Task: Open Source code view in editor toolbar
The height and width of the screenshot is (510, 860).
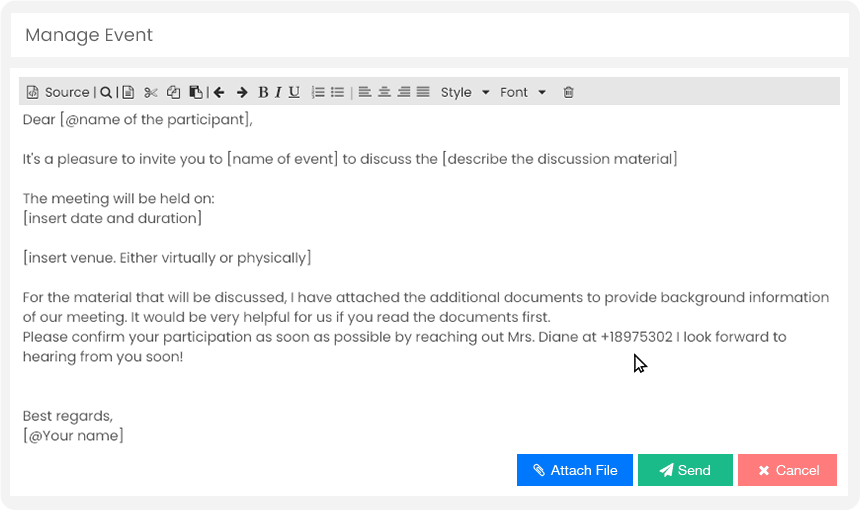Action: [58, 92]
